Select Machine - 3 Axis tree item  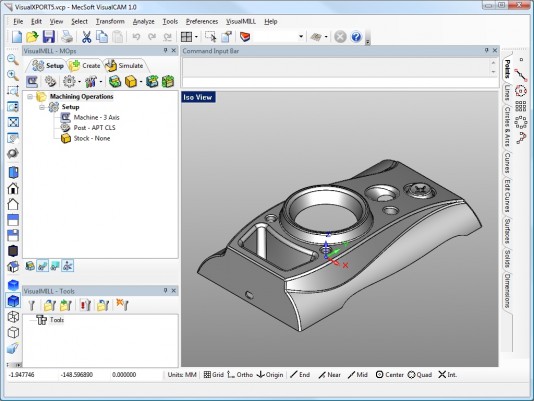point(90,118)
